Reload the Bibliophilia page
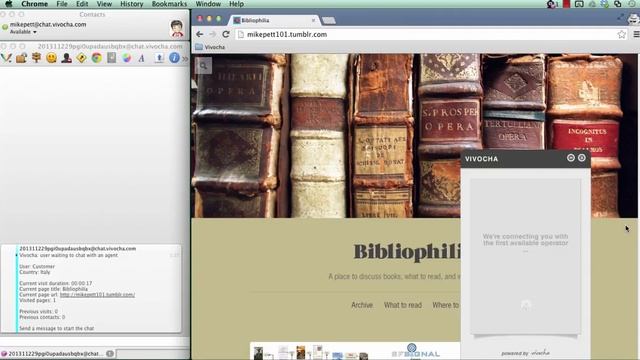 click(x=226, y=34)
